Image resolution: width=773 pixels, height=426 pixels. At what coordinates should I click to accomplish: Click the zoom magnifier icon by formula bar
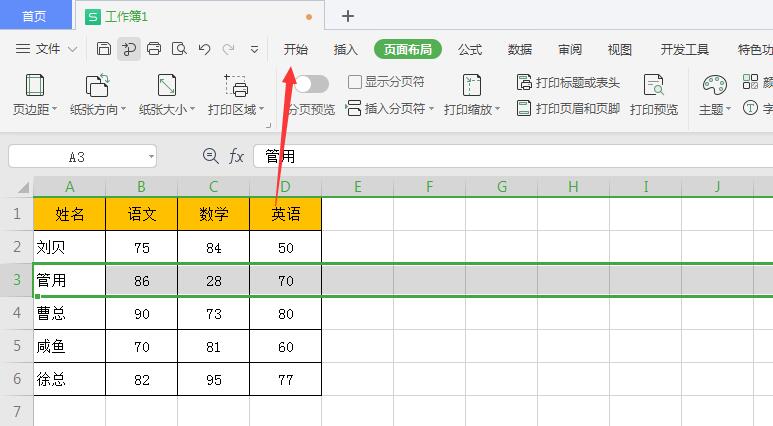click(211, 156)
